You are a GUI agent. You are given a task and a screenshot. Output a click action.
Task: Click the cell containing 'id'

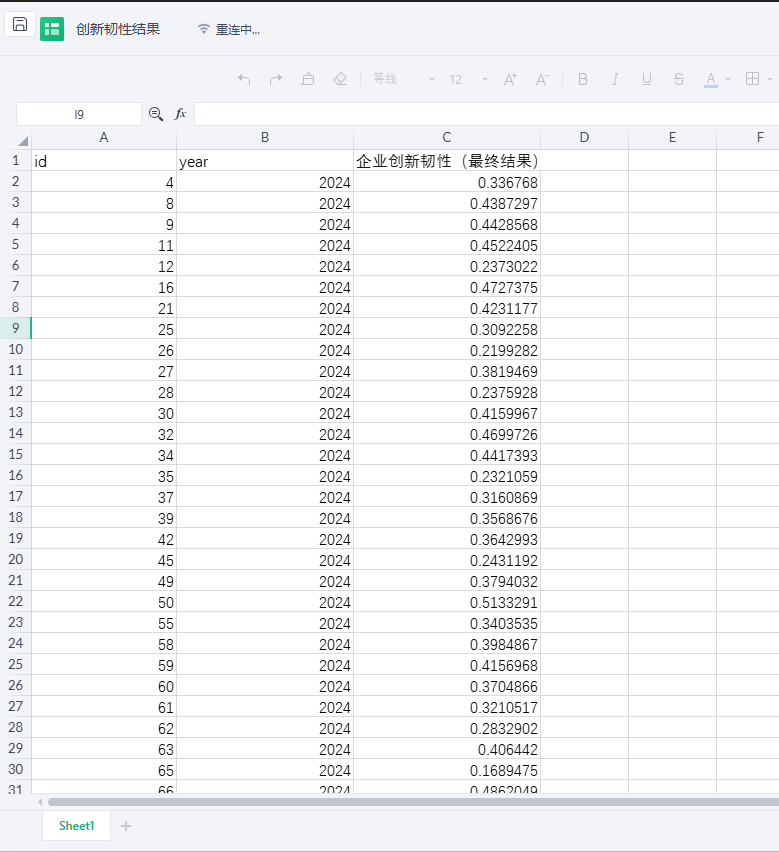[104, 161]
